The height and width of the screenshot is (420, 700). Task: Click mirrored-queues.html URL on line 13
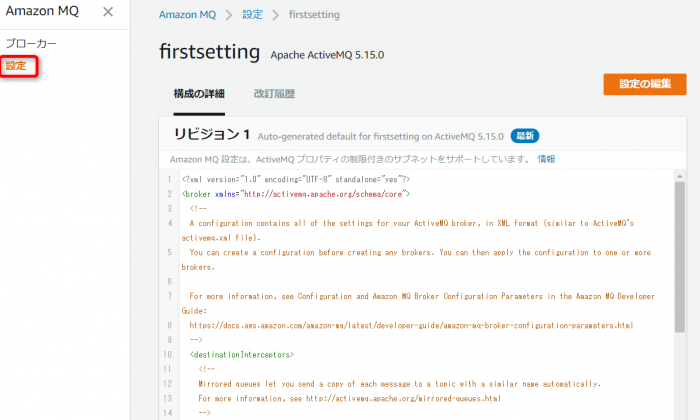(x=403, y=399)
